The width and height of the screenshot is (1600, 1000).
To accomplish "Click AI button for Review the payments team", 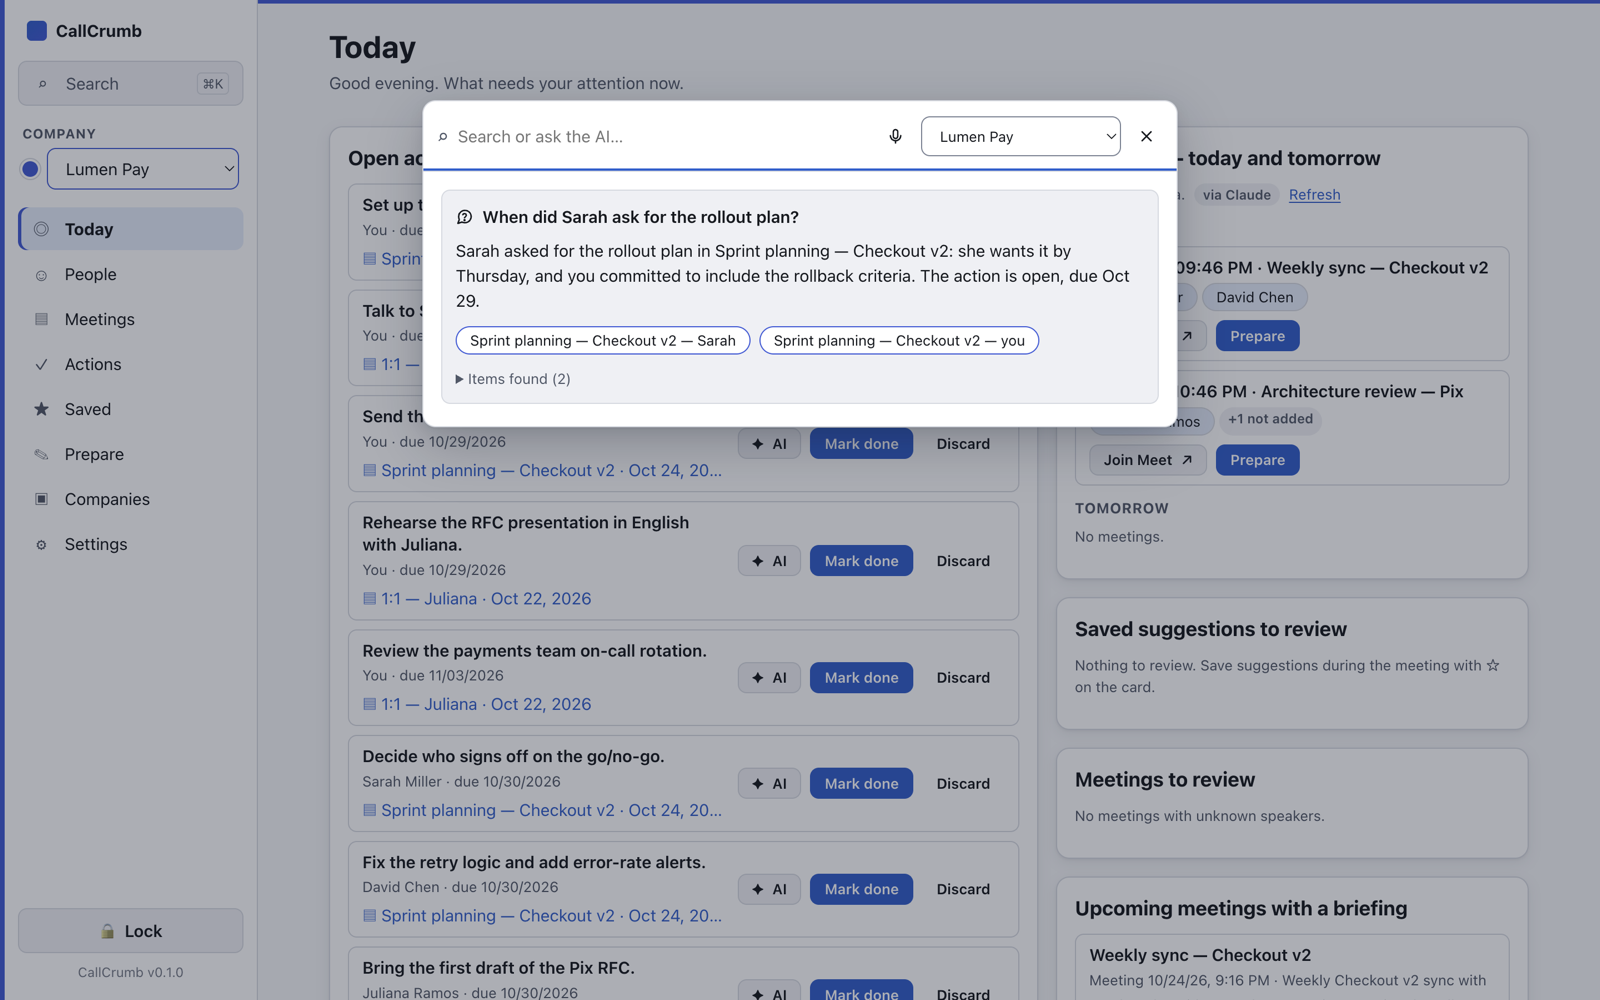I will [769, 678].
